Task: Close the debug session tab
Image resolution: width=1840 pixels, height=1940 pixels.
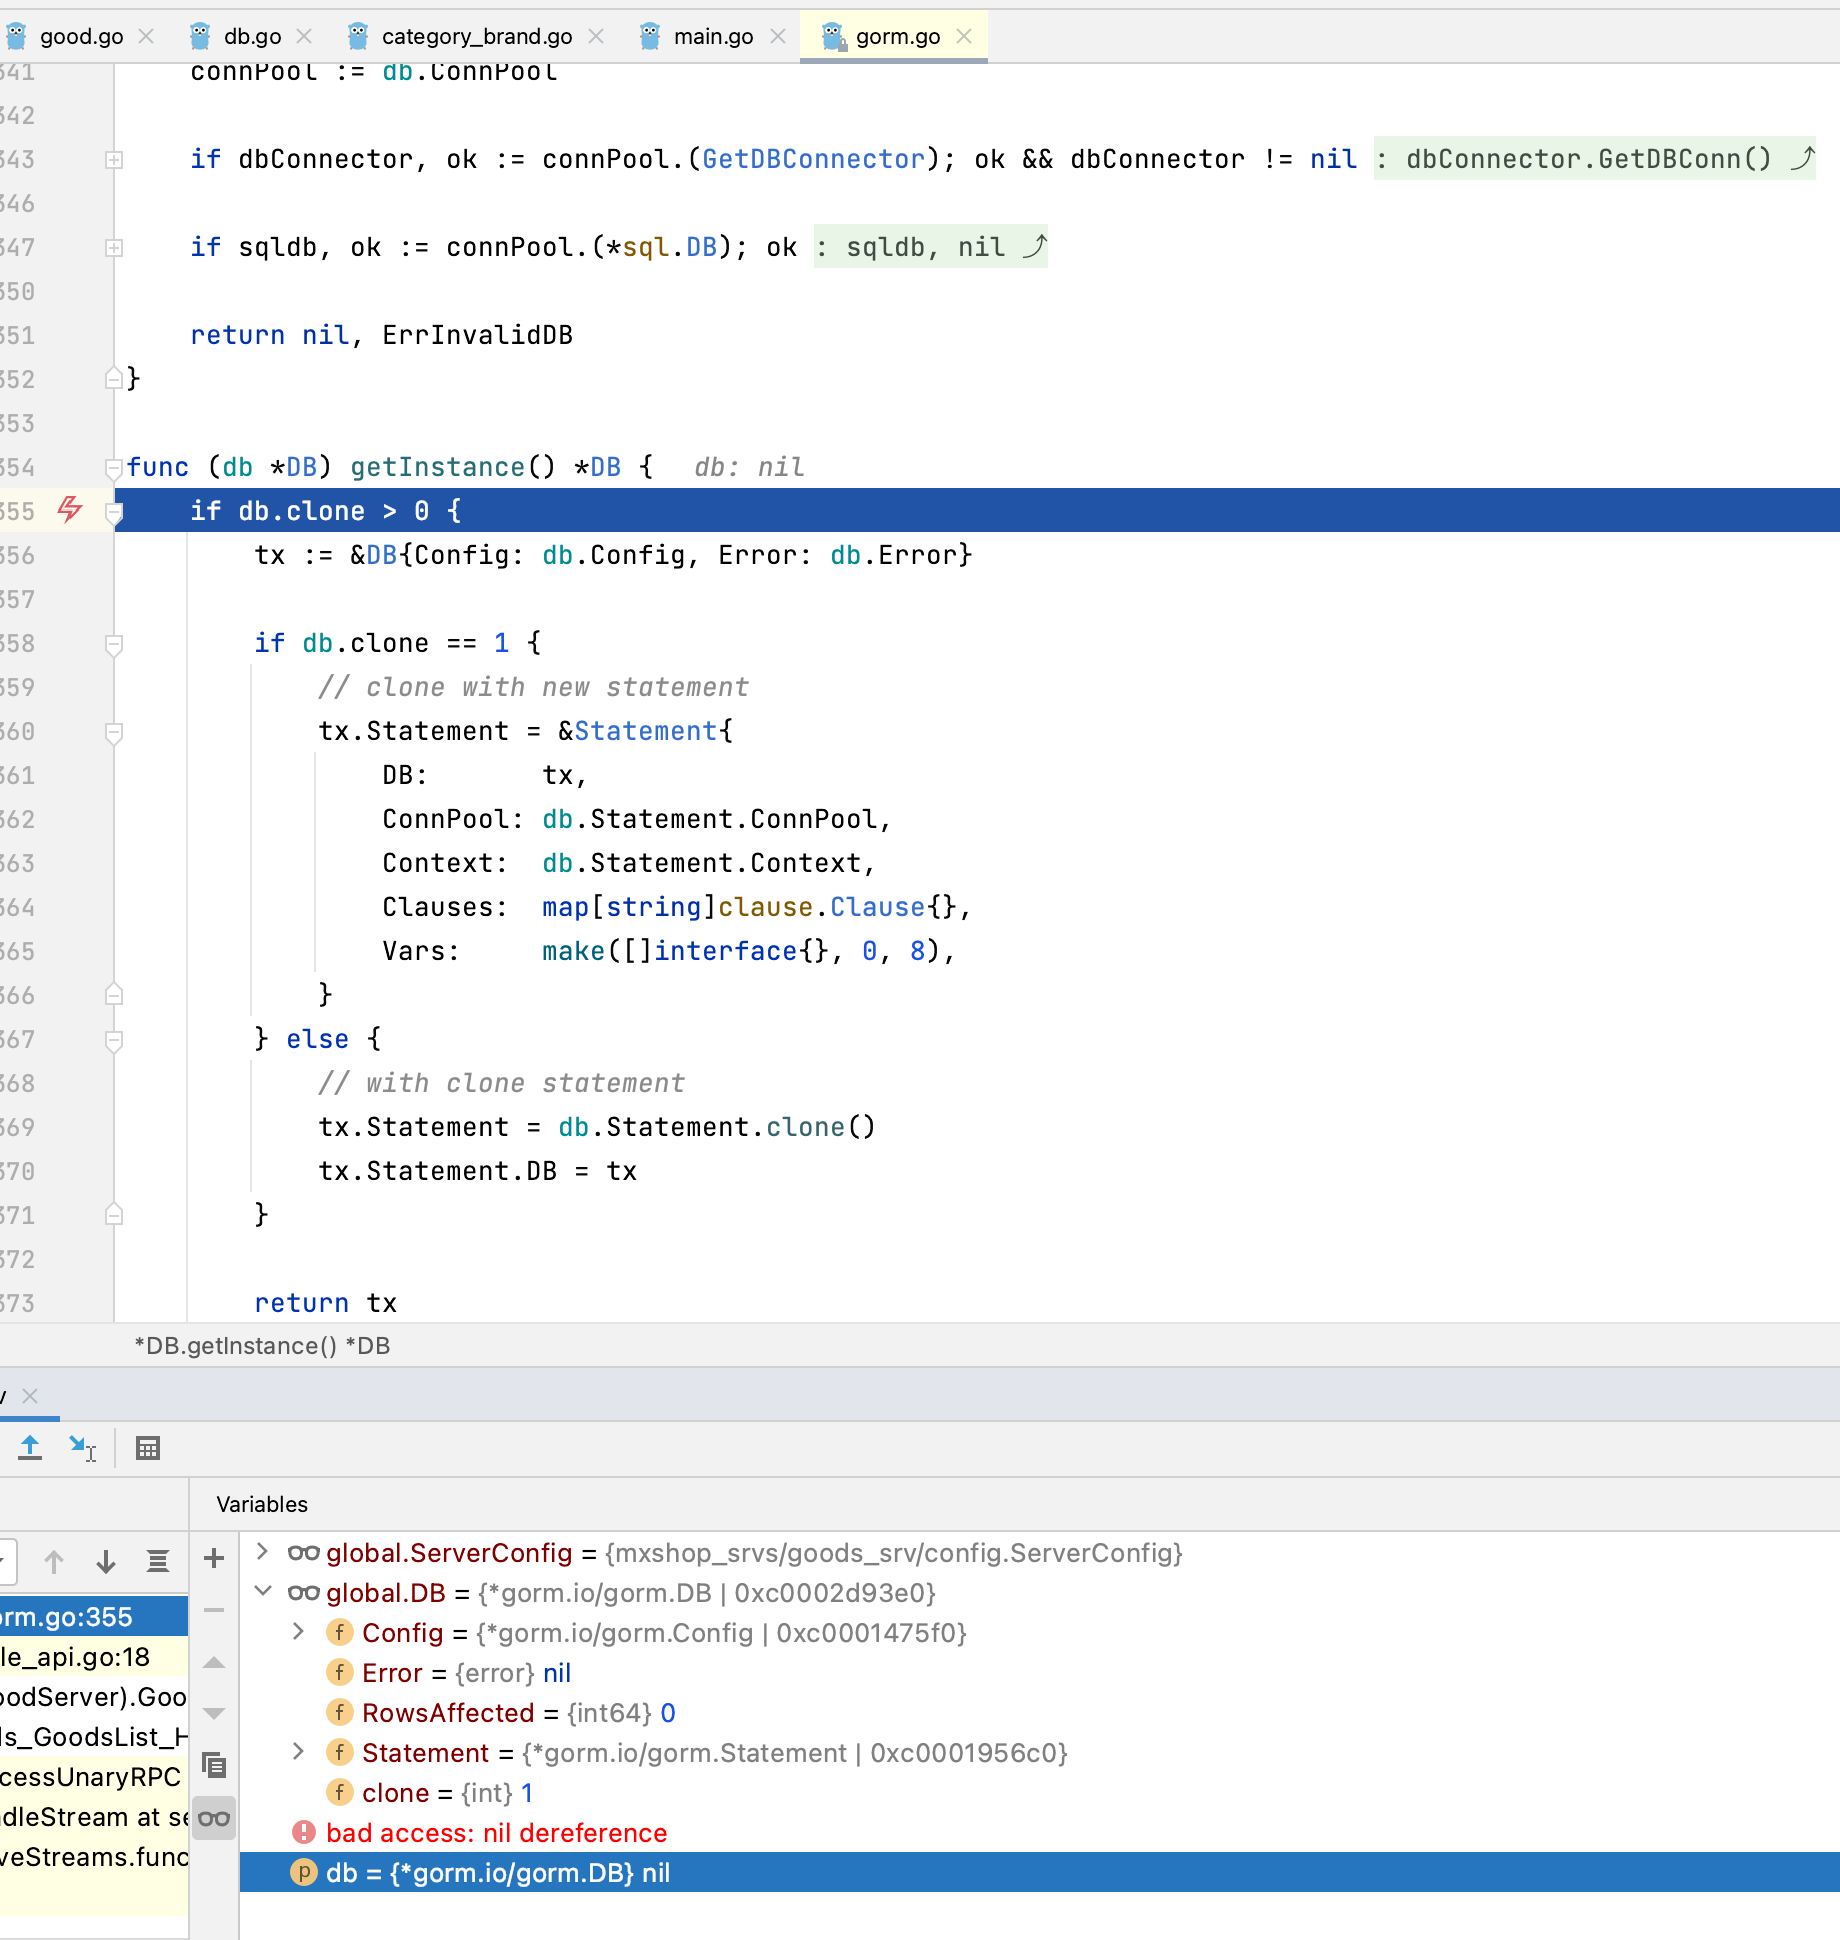Action: (x=30, y=1396)
